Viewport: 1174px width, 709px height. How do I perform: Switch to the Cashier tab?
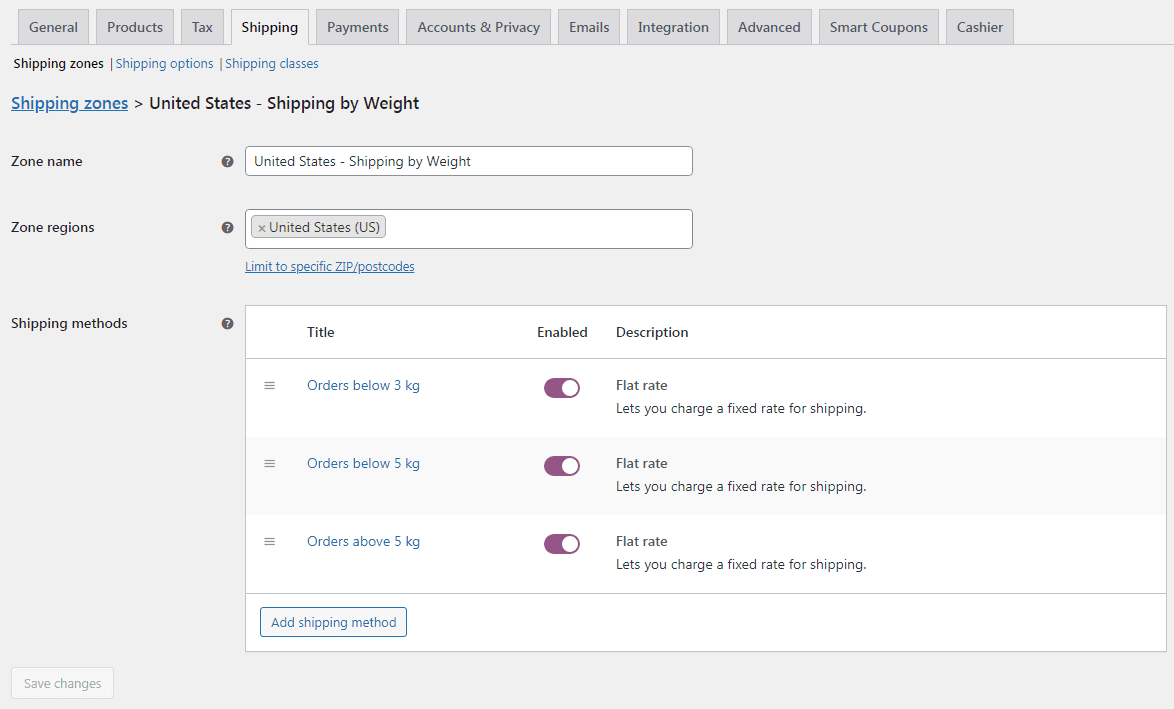[x=979, y=27]
